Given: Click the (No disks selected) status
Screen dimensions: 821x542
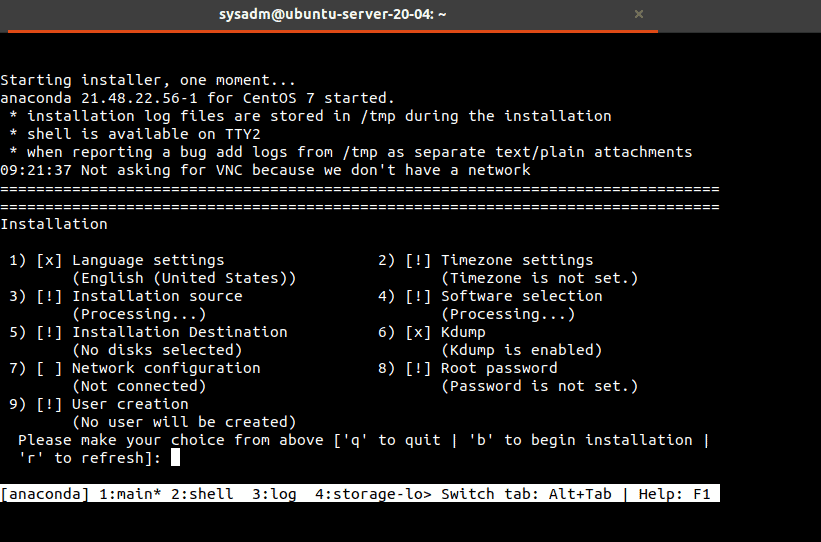Looking at the screenshot, I should pyautogui.click(x=157, y=350).
